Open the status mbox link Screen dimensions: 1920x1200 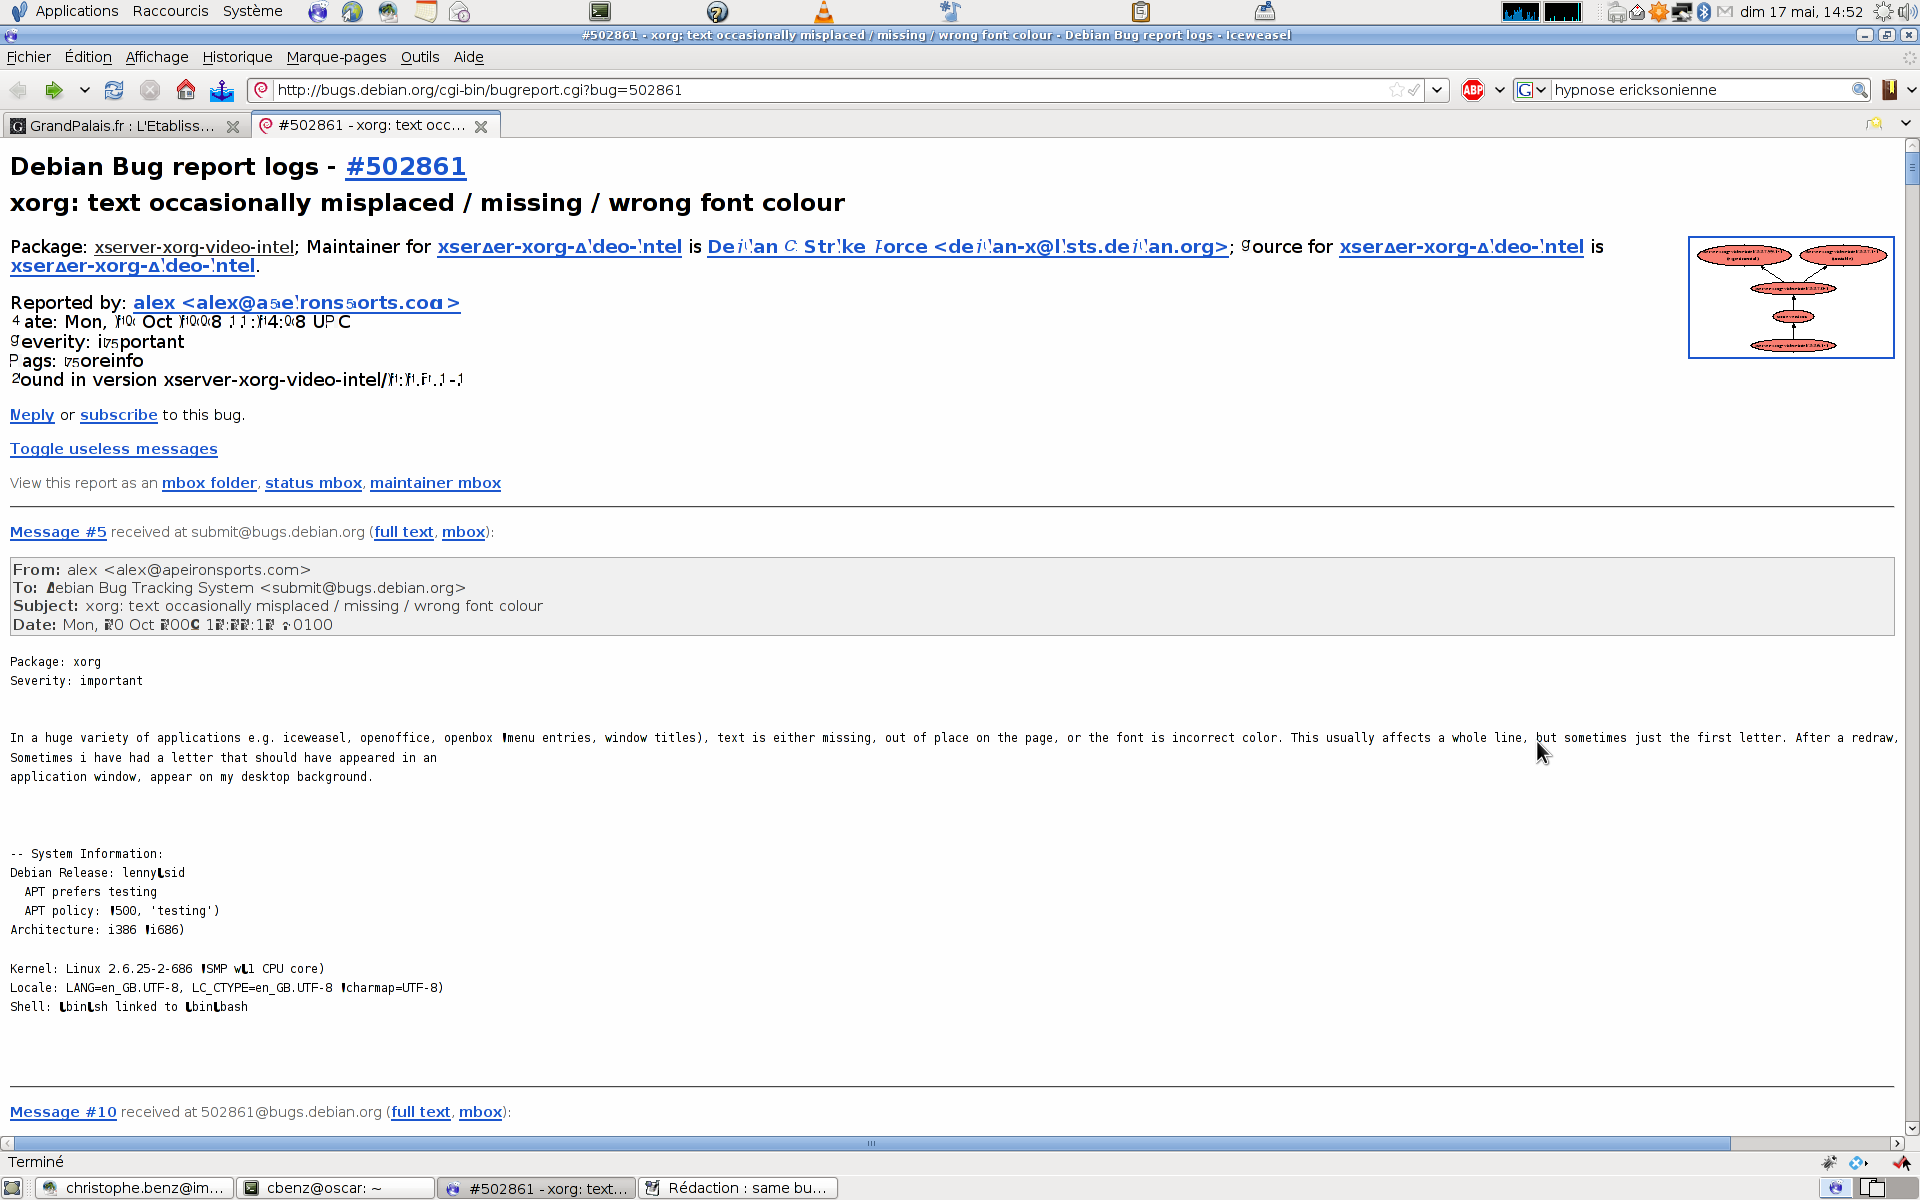point(313,483)
